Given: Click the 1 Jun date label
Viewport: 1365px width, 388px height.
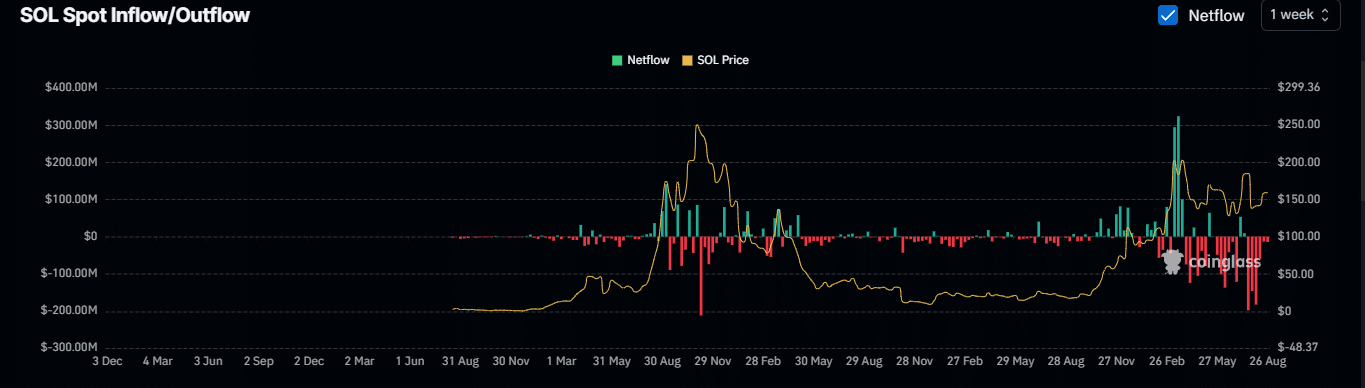Looking at the screenshot, I should point(410,362).
